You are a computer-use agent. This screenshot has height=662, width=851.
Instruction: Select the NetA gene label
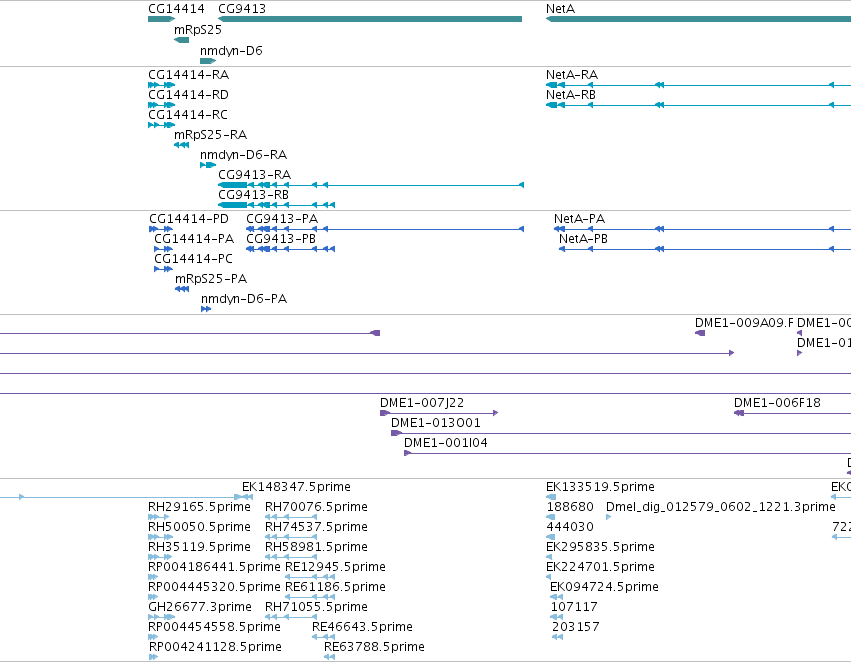[x=560, y=9]
